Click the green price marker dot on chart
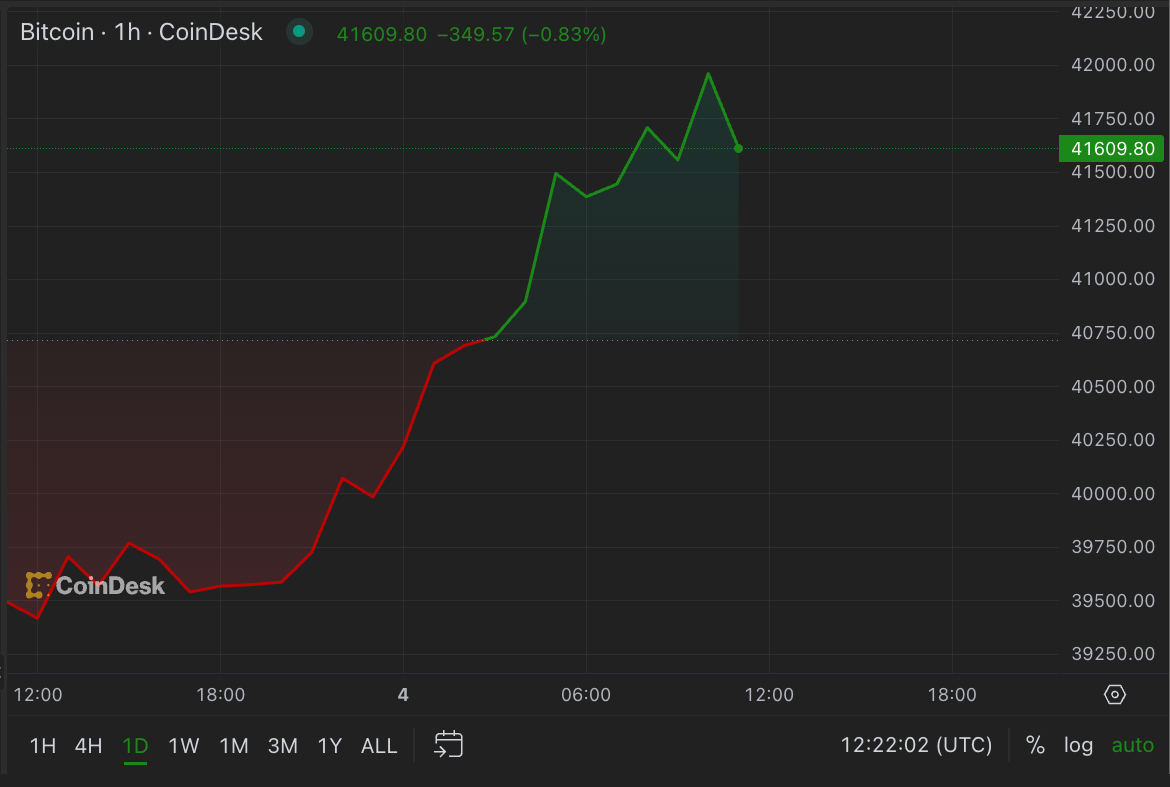The image size is (1170, 787). (x=738, y=148)
